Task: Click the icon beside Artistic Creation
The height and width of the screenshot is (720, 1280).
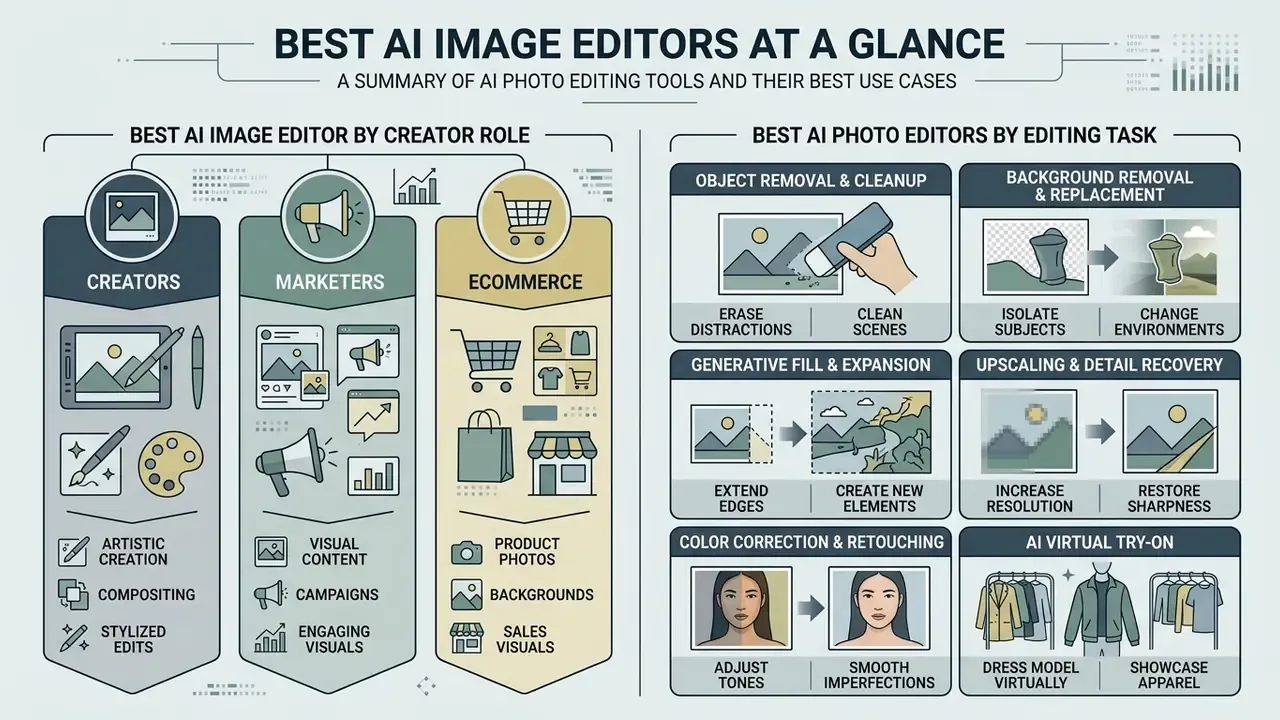Action: [73, 551]
